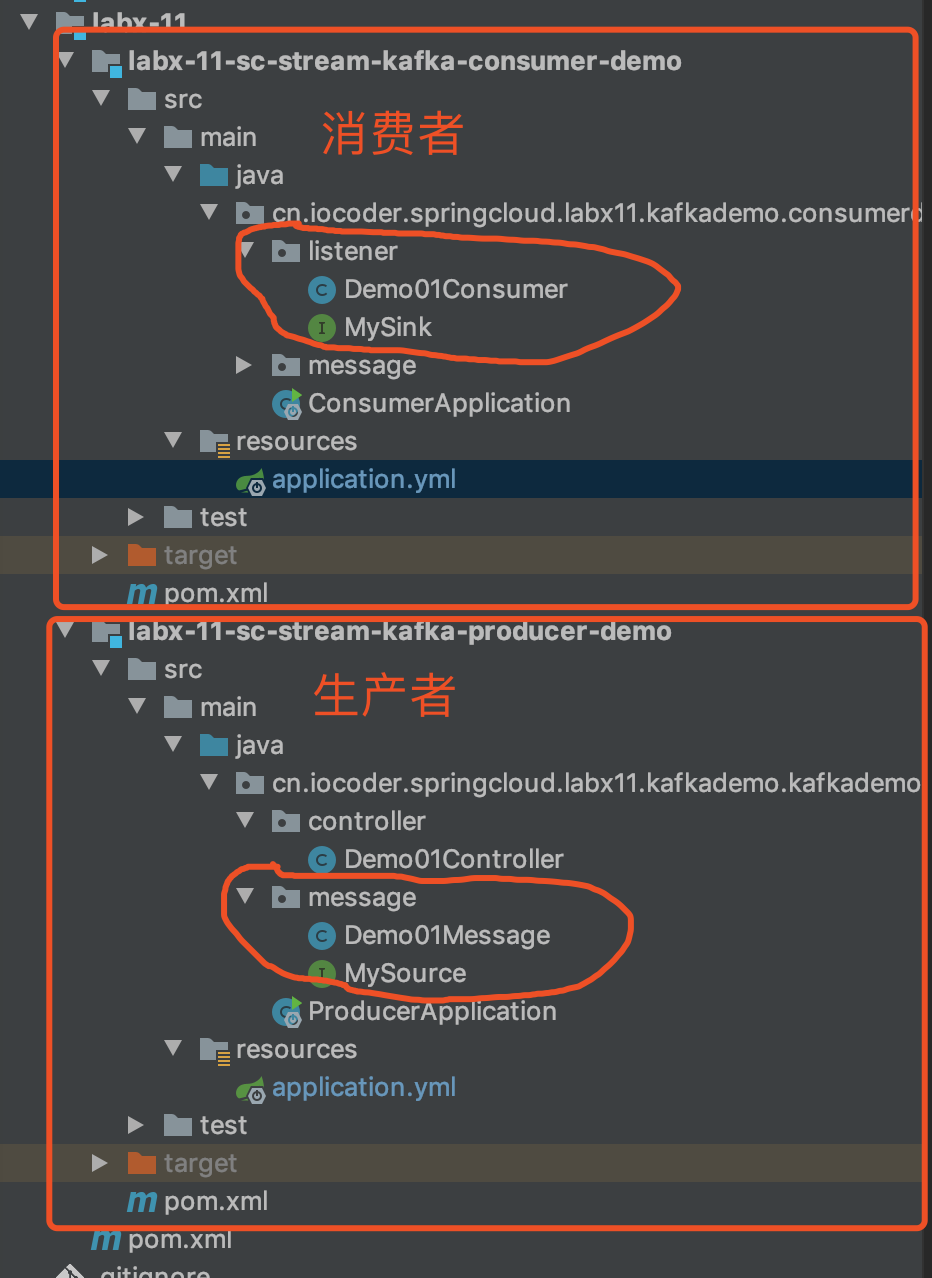Collapse the consumer listener package
The height and width of the screenshot is (1278, 932).
coord(246,251)
